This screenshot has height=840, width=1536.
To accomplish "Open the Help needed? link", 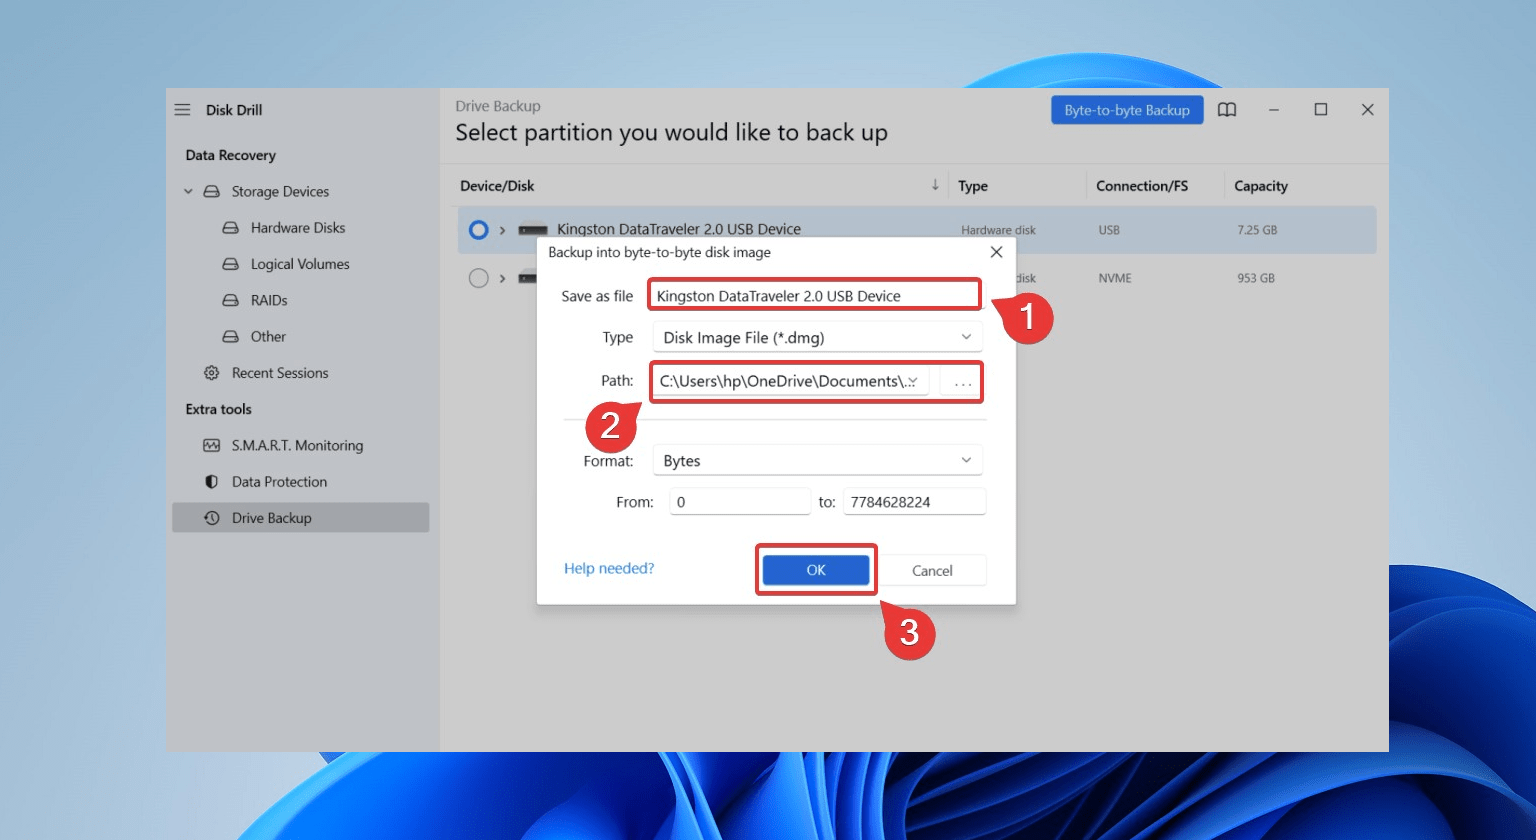I will coord(609,568).
